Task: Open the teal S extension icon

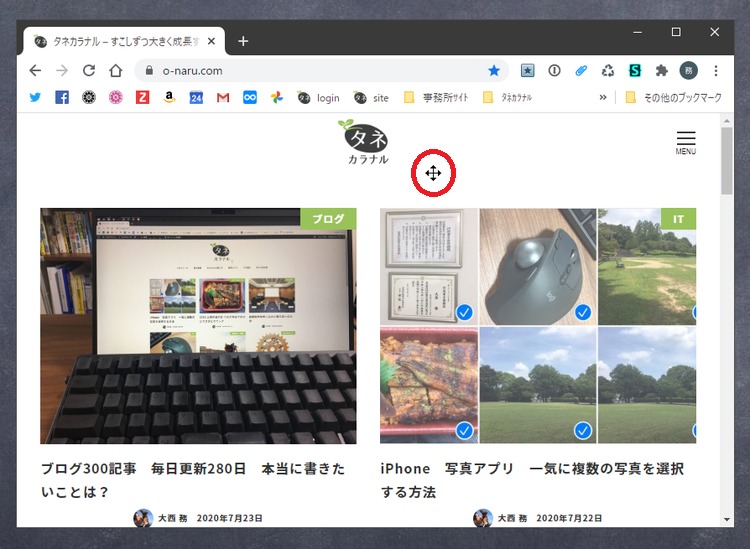Action: [x=635, y=71]
